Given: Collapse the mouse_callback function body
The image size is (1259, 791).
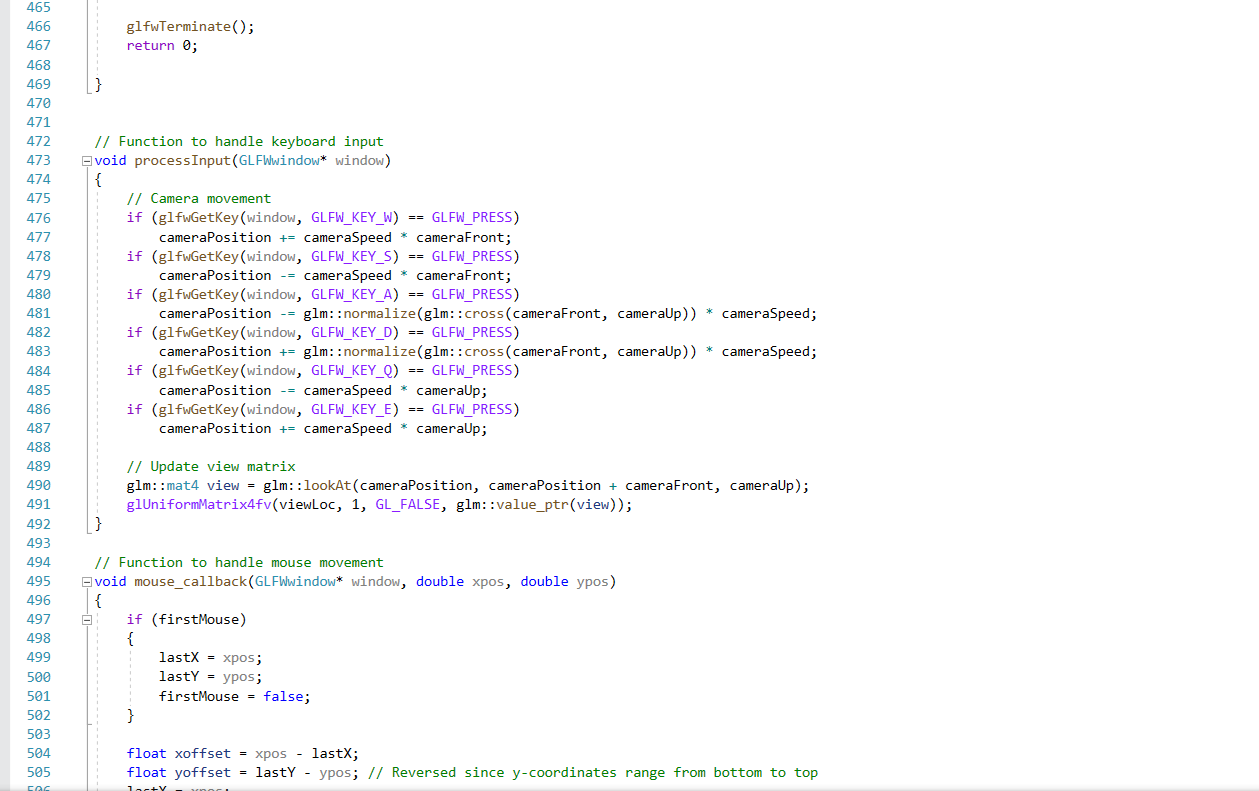Looking at the screenshot, I should tap(86, 581).
